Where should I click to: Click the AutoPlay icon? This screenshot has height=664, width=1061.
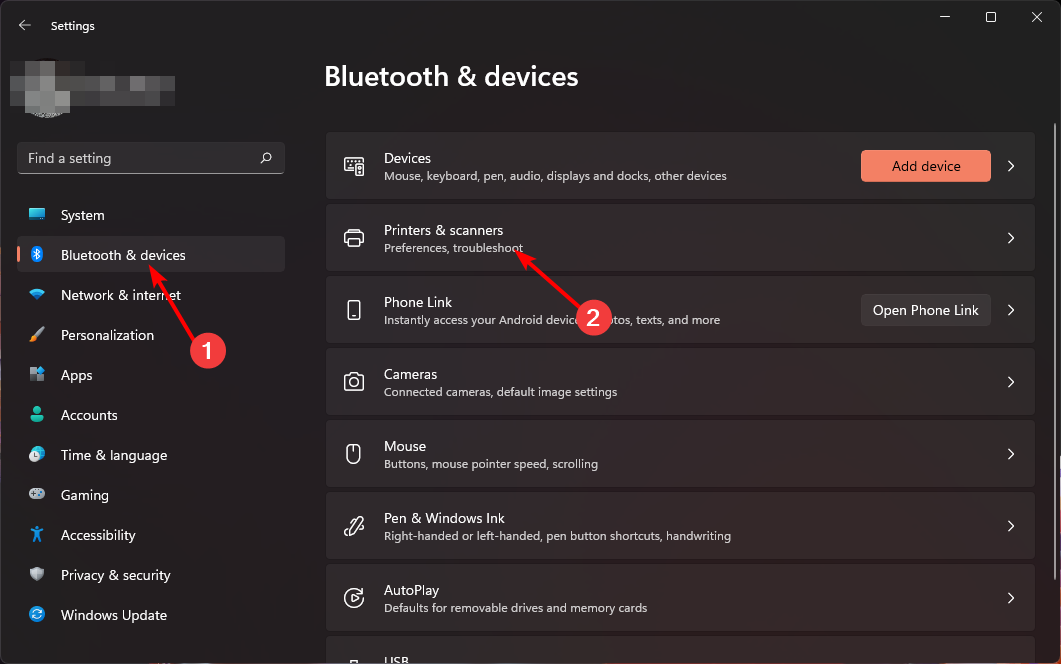354,597
